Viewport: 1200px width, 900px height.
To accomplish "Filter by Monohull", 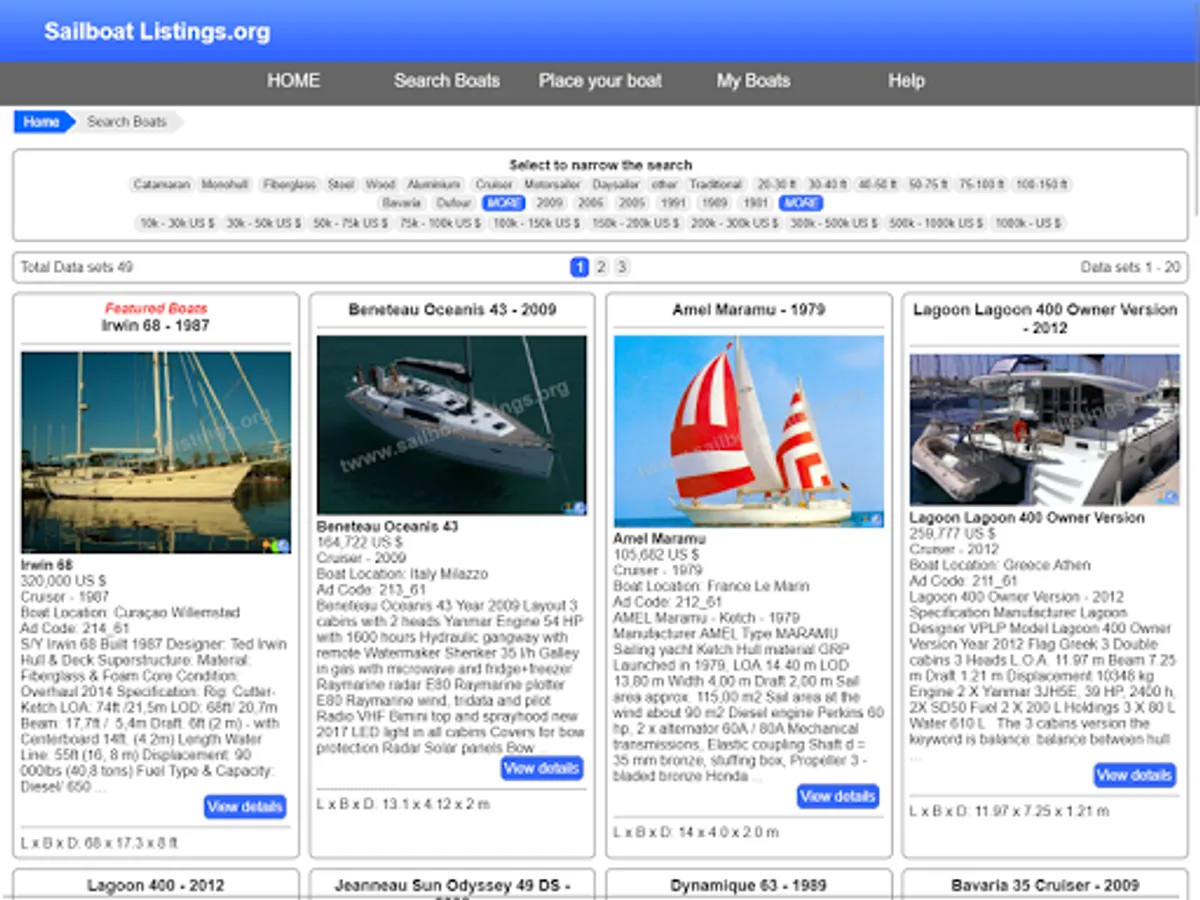I will [225, 185].
